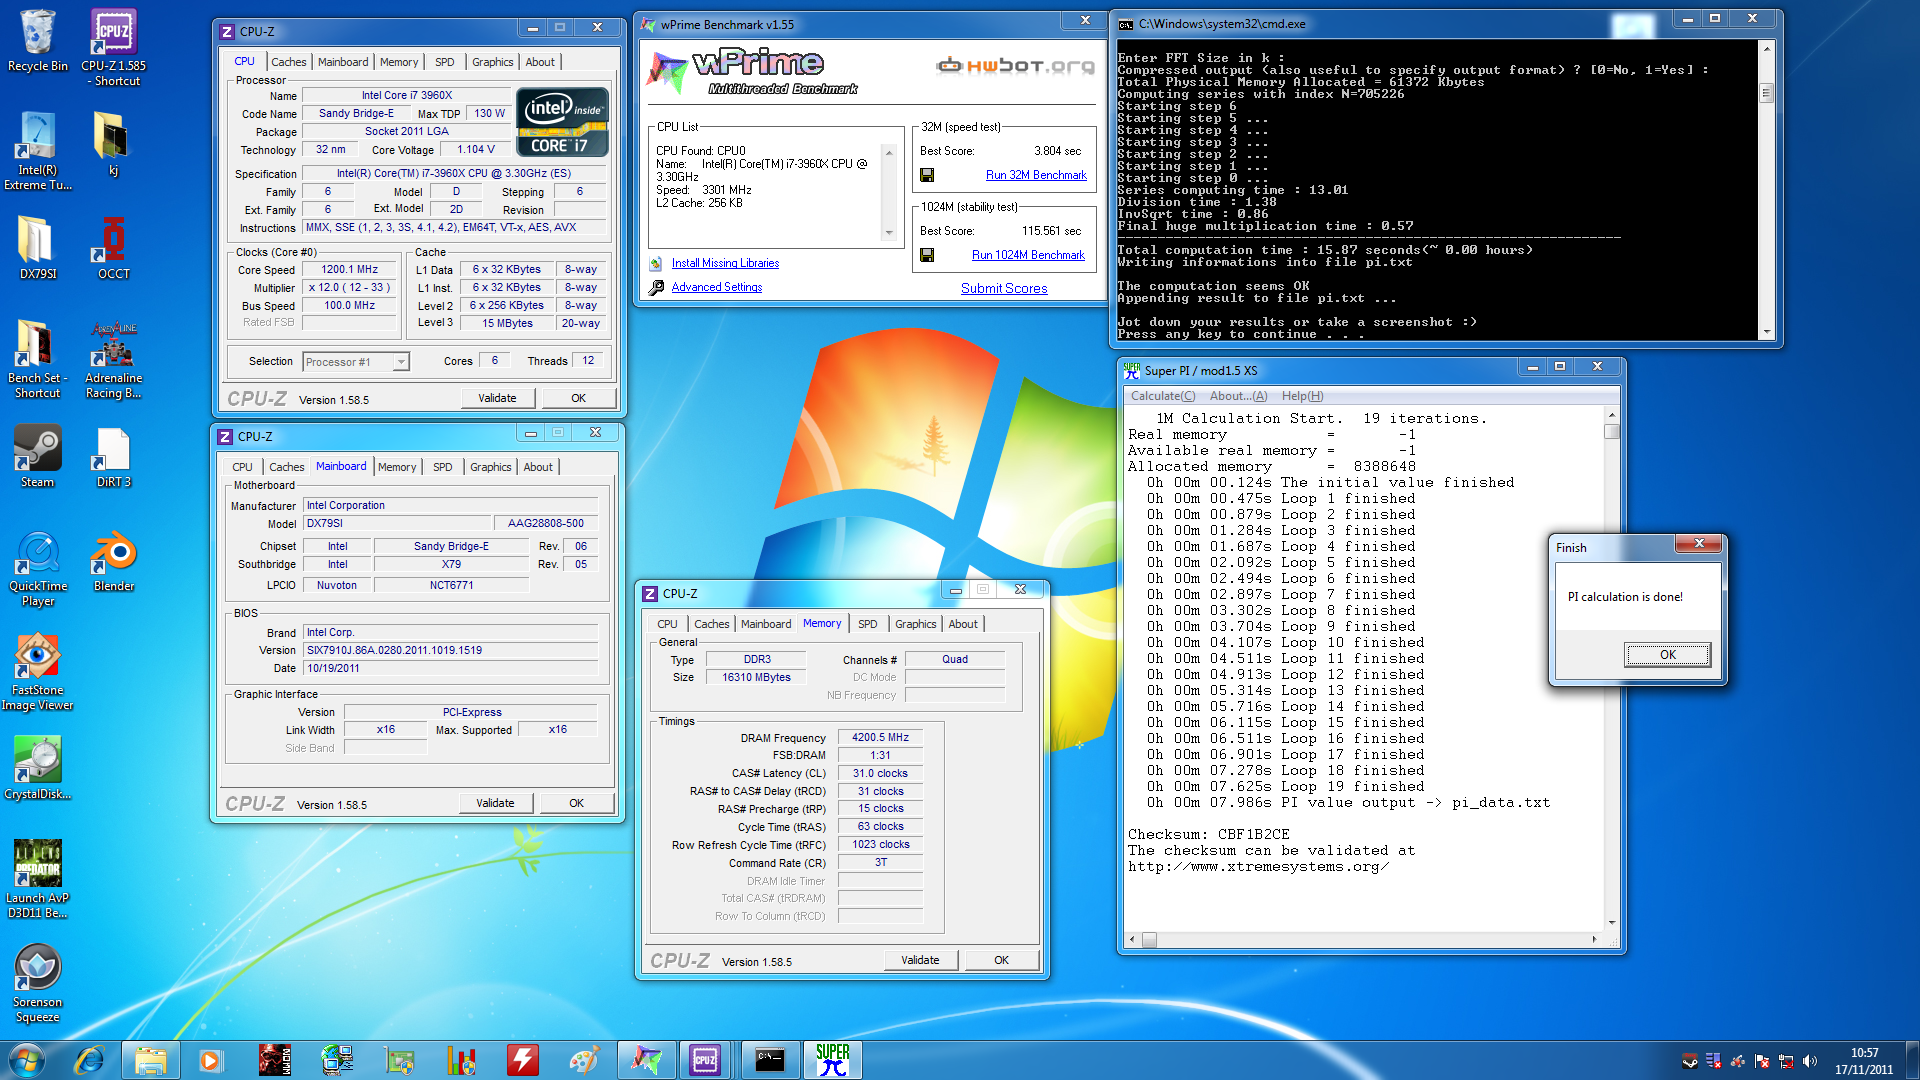
Task: Open Internet Explorer from the taskbar
Action: point(90,1060)
